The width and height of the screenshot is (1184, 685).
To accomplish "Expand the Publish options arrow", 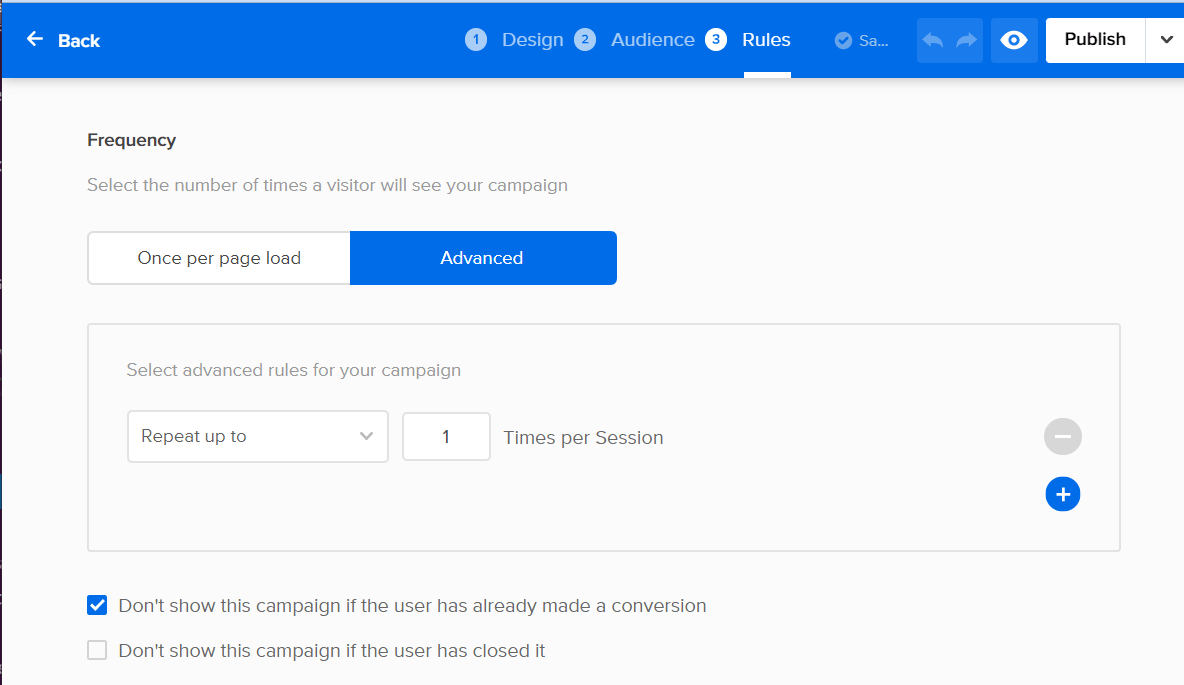I will [x=1166, y=40].
